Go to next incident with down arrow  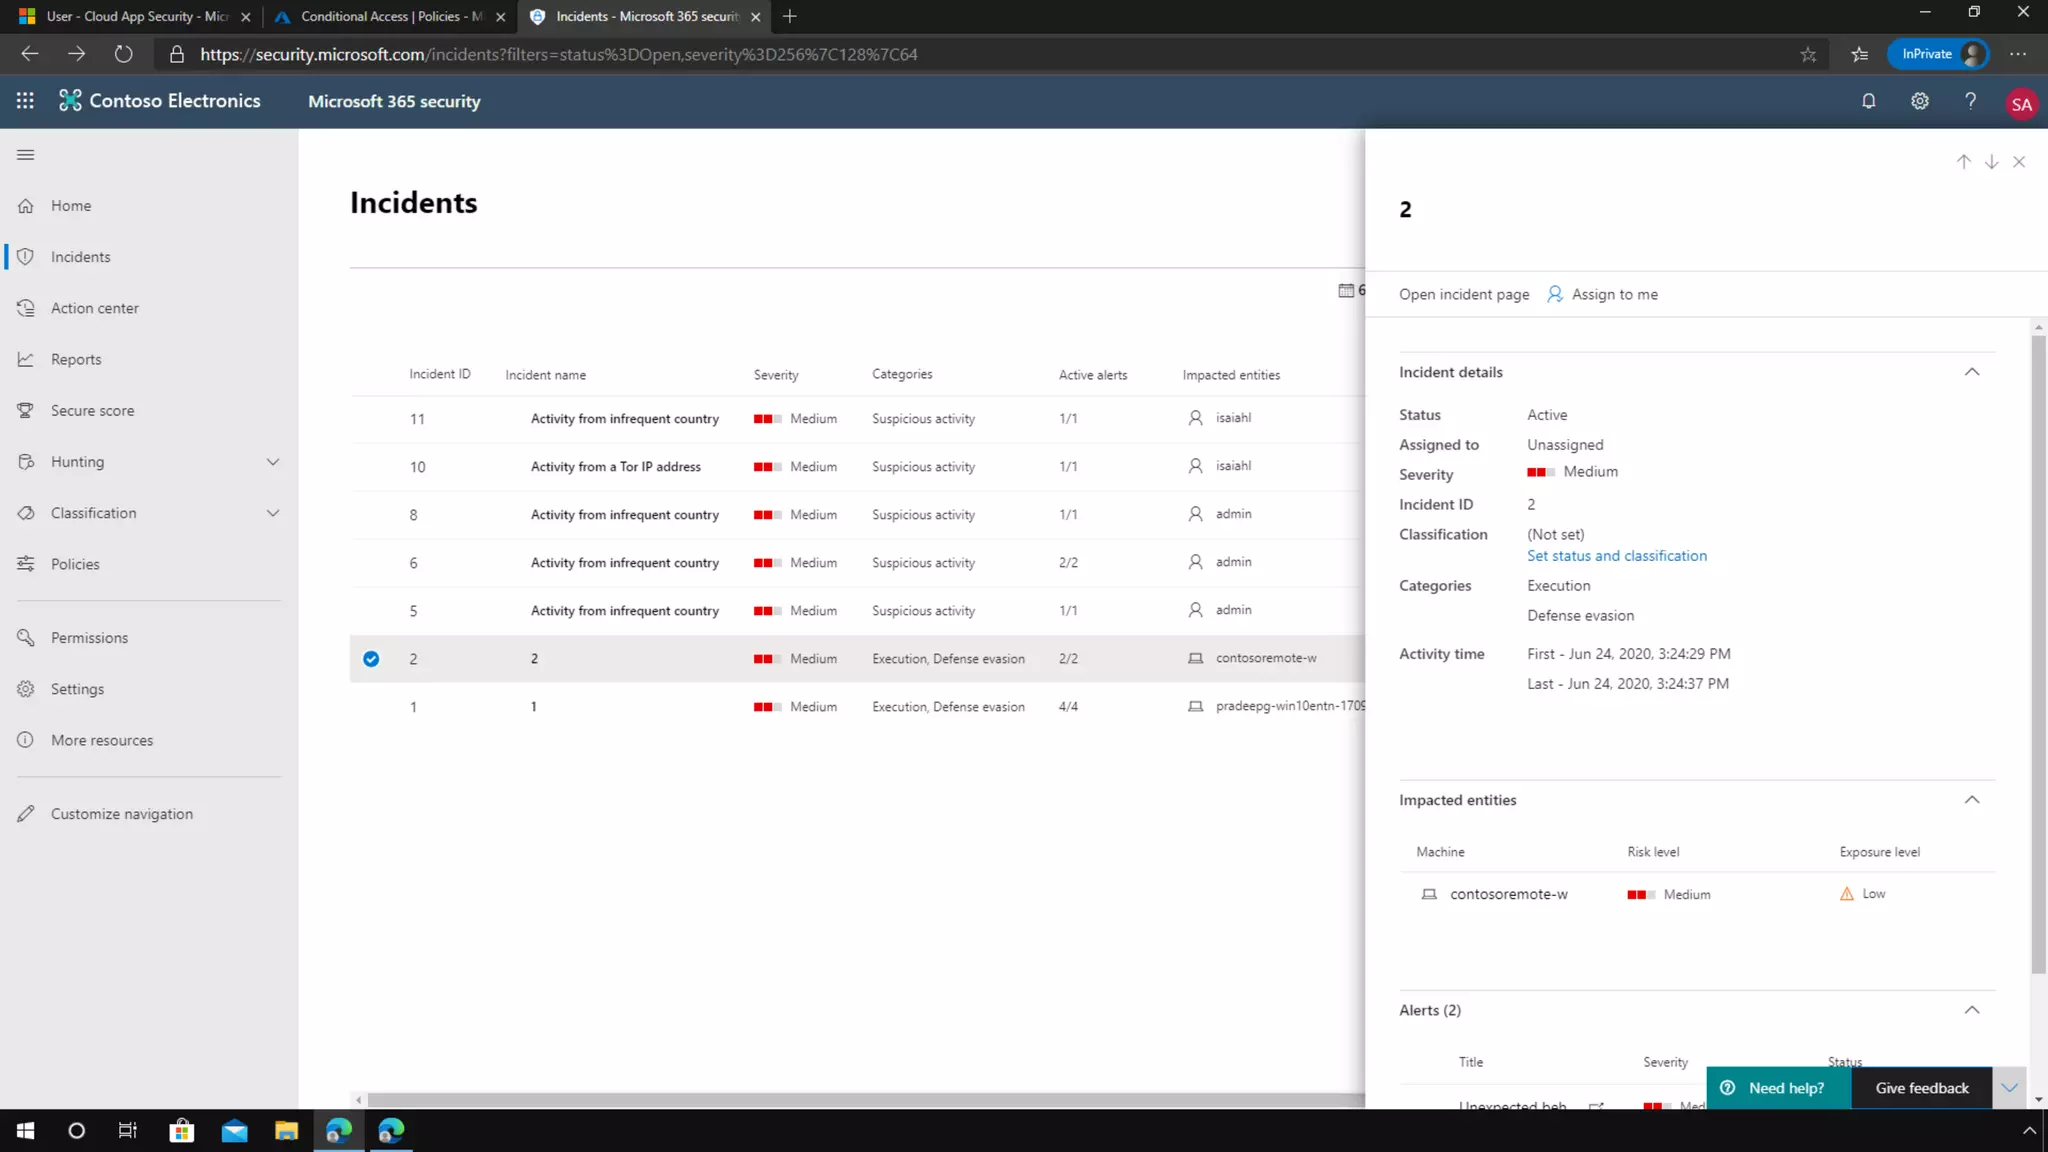click(x=1991, y=162)
